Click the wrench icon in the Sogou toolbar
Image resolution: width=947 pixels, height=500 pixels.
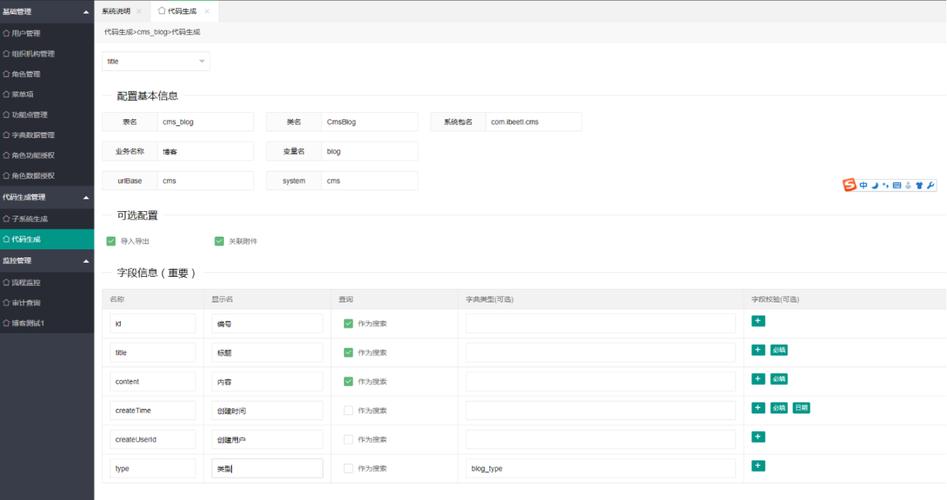click(x=931, y=185)
